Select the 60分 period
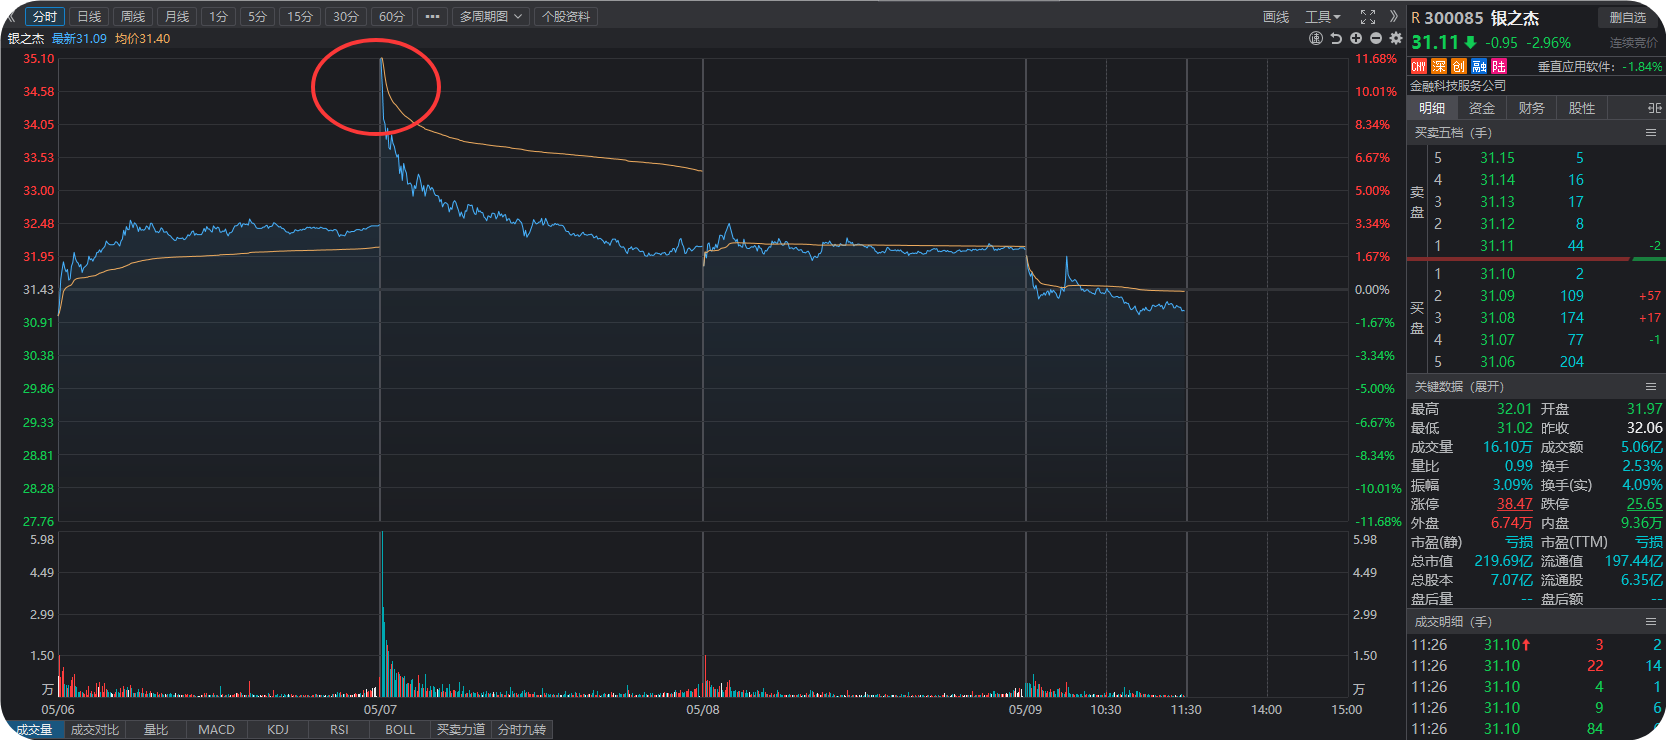This screenshot has height=740, width=1666. [392, 16]
